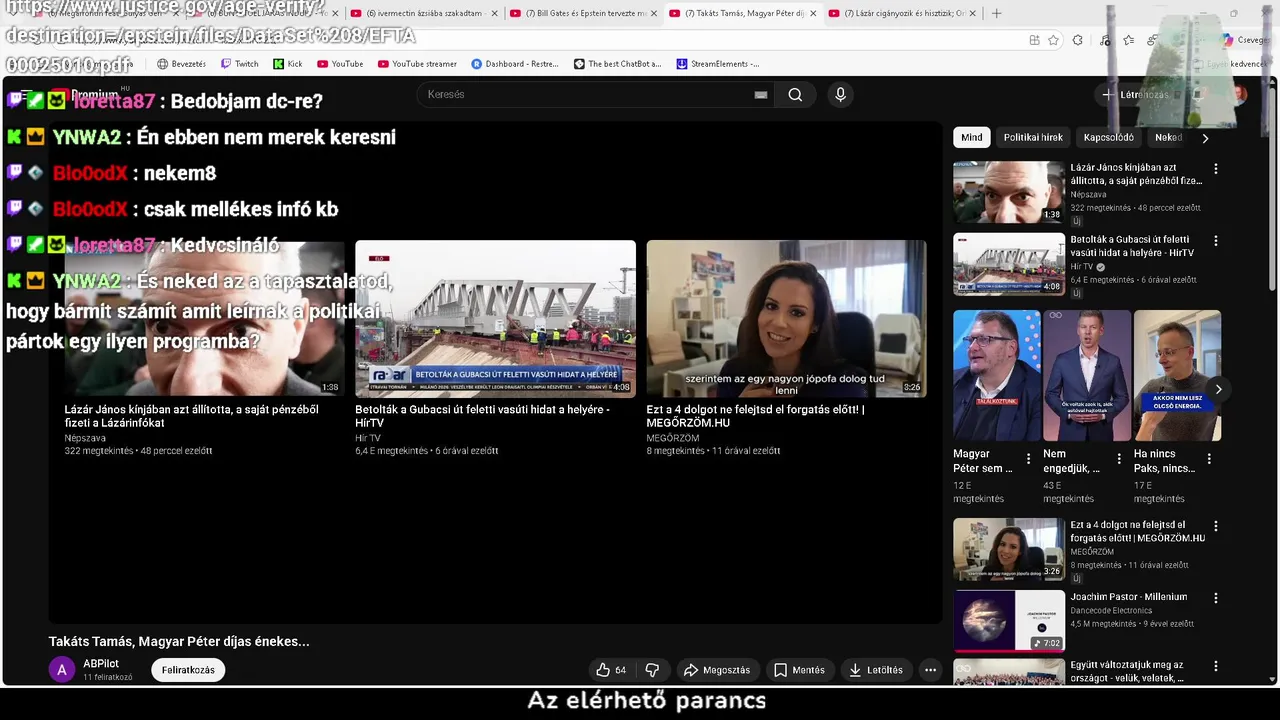Switch to 'Bill Gates és Epstein tervezte' tab
The width and height of the screenshot is (1280, 720).
pyautogui.click(x=585, y=14)
